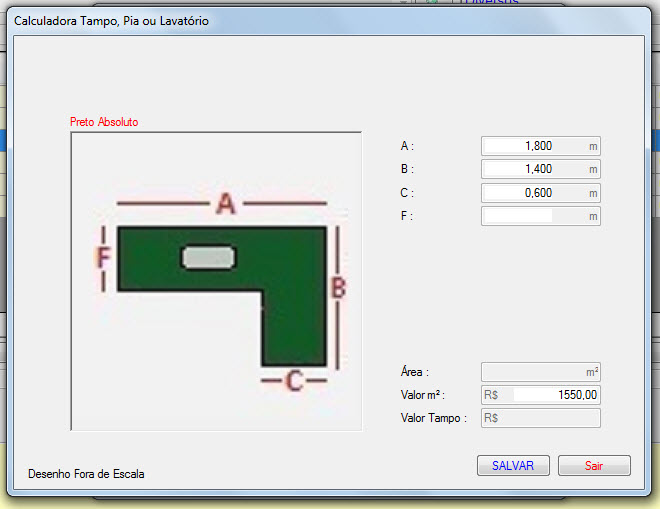Click the 'Valor Tampo :' label
The height and width of the screenshot is (509, 660).
434,418
